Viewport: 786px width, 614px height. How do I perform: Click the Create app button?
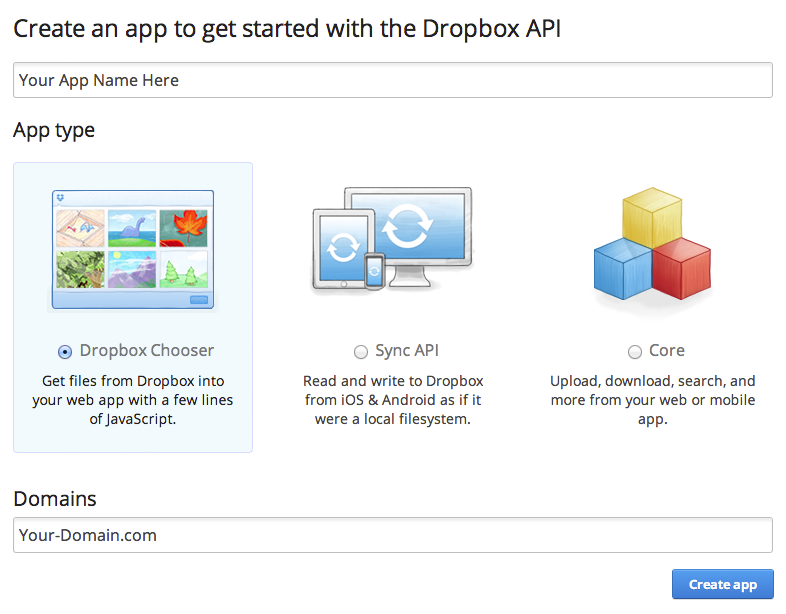[x=723, y=584]
